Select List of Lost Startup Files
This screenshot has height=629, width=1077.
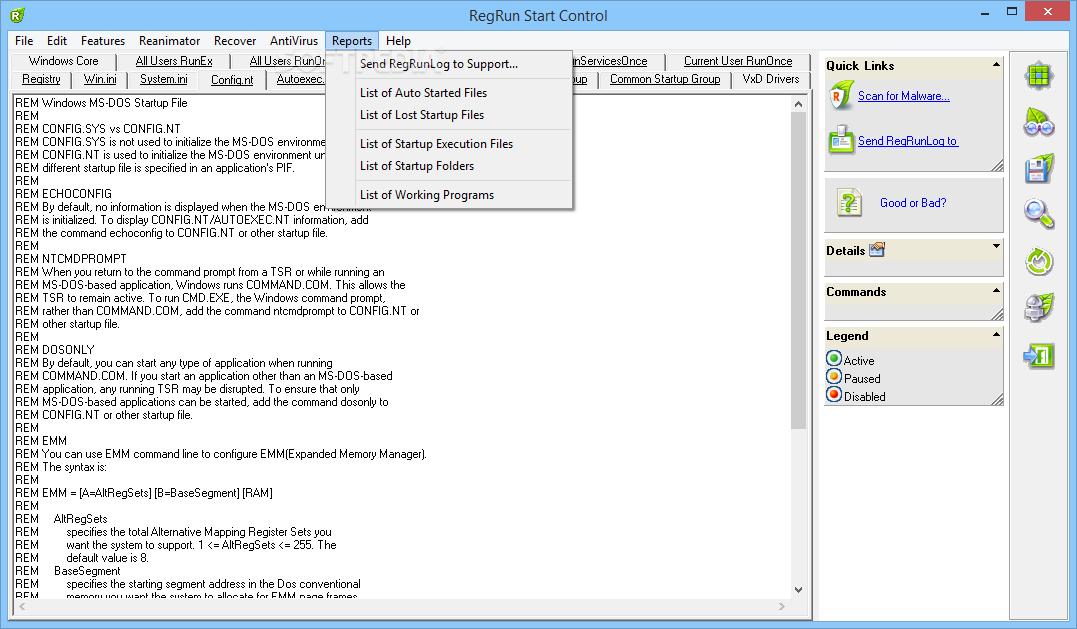click(449, 115)
